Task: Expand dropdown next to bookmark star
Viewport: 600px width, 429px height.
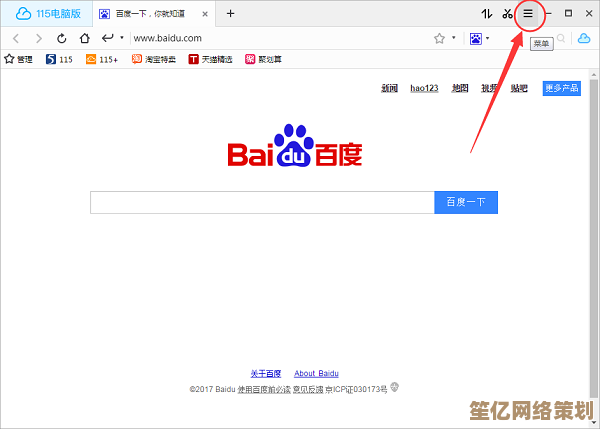Action: pos(453,38)
